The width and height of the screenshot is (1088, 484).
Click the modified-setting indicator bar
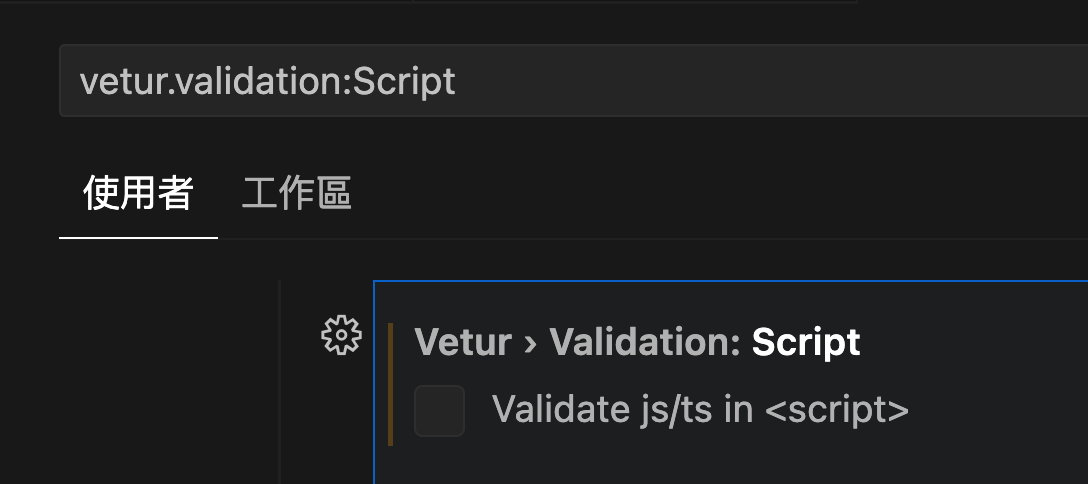[390, 384]
